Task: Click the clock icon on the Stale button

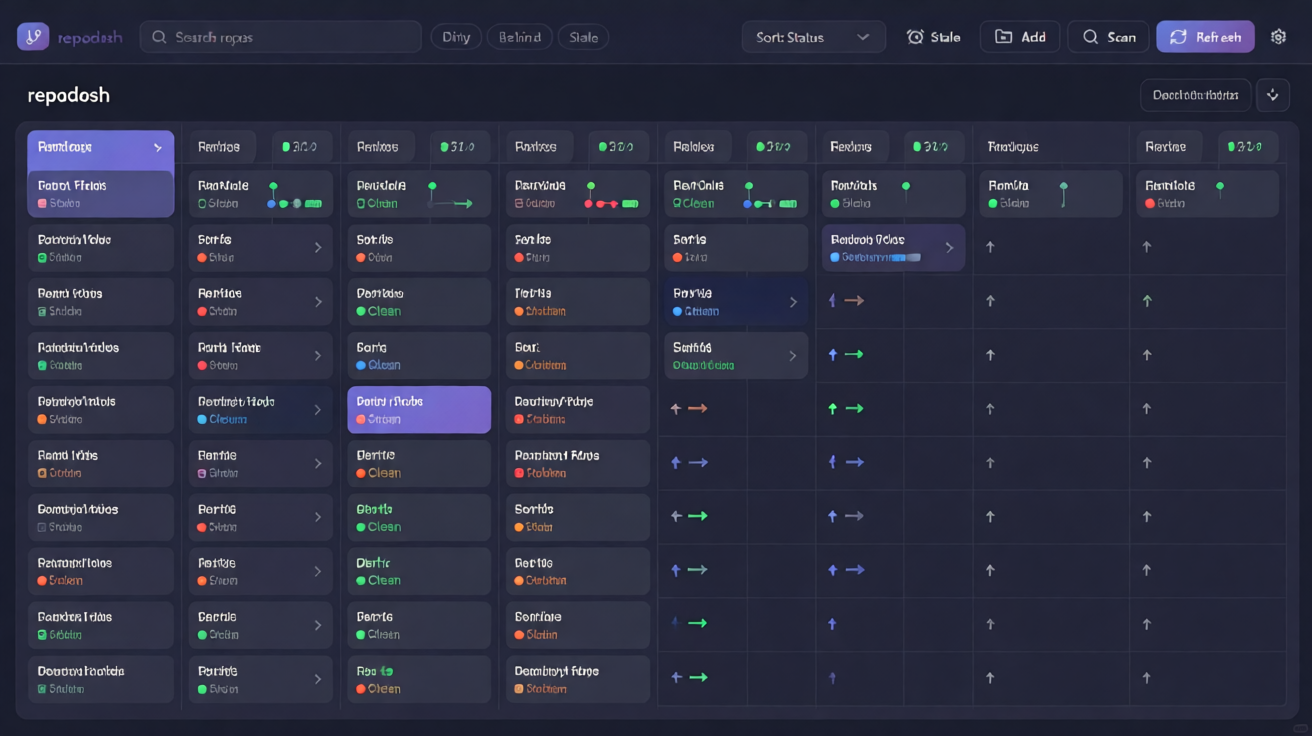Action: [x=915, y=37]
